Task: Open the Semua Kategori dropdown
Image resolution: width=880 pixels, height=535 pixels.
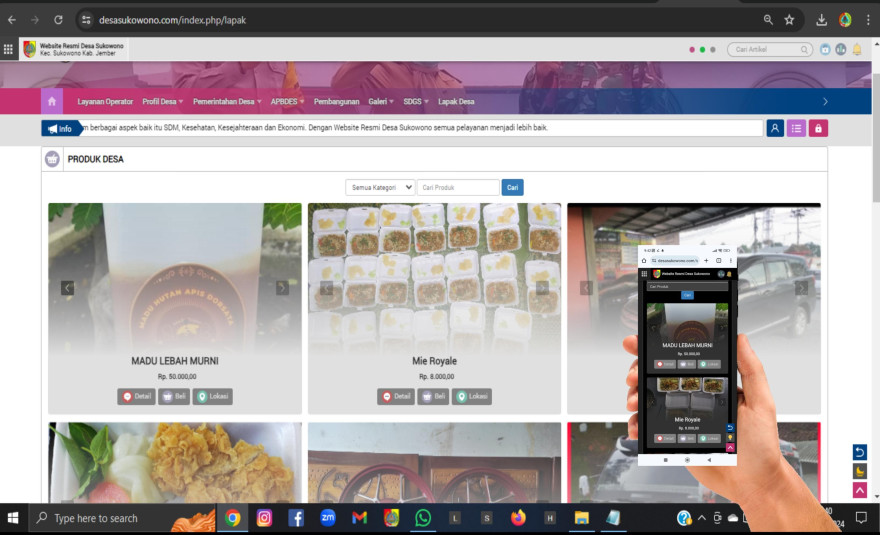Action: 380,187
